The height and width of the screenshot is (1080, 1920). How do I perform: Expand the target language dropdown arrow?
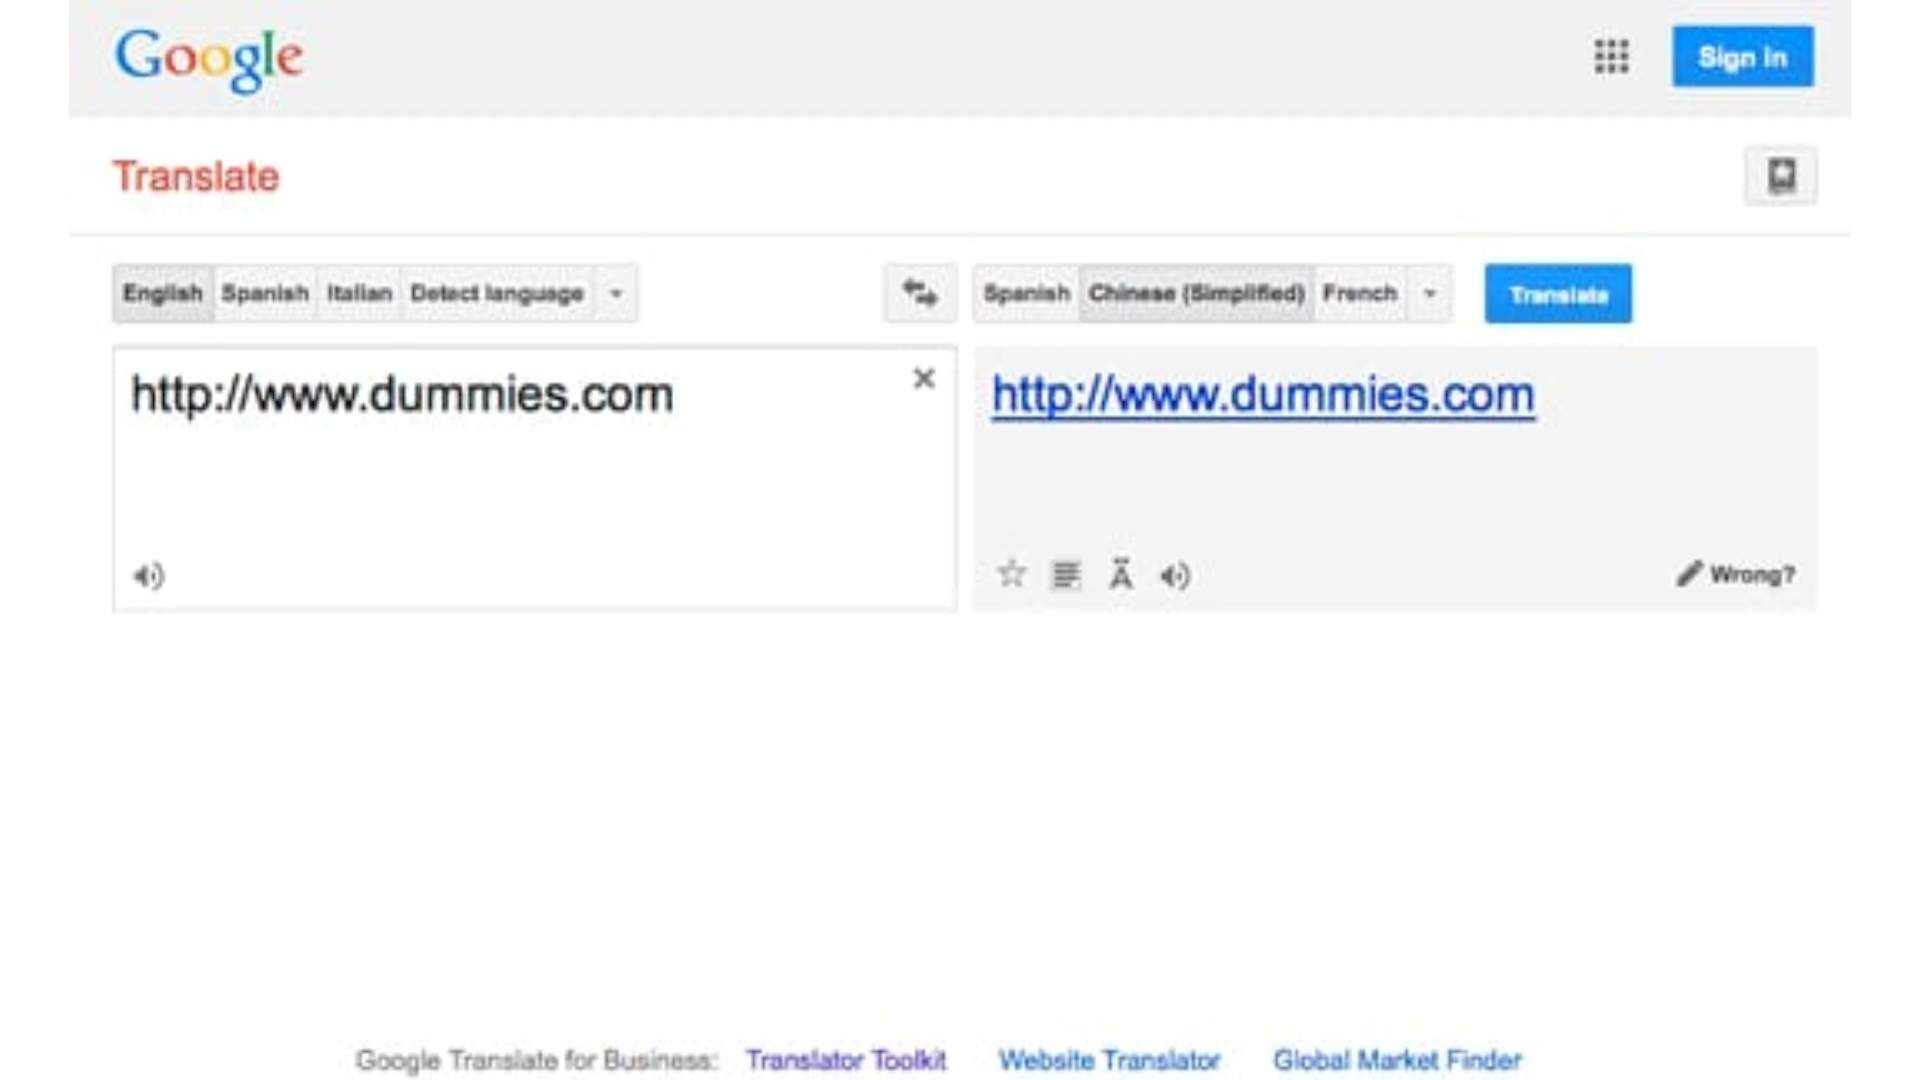pos(1430,293)
